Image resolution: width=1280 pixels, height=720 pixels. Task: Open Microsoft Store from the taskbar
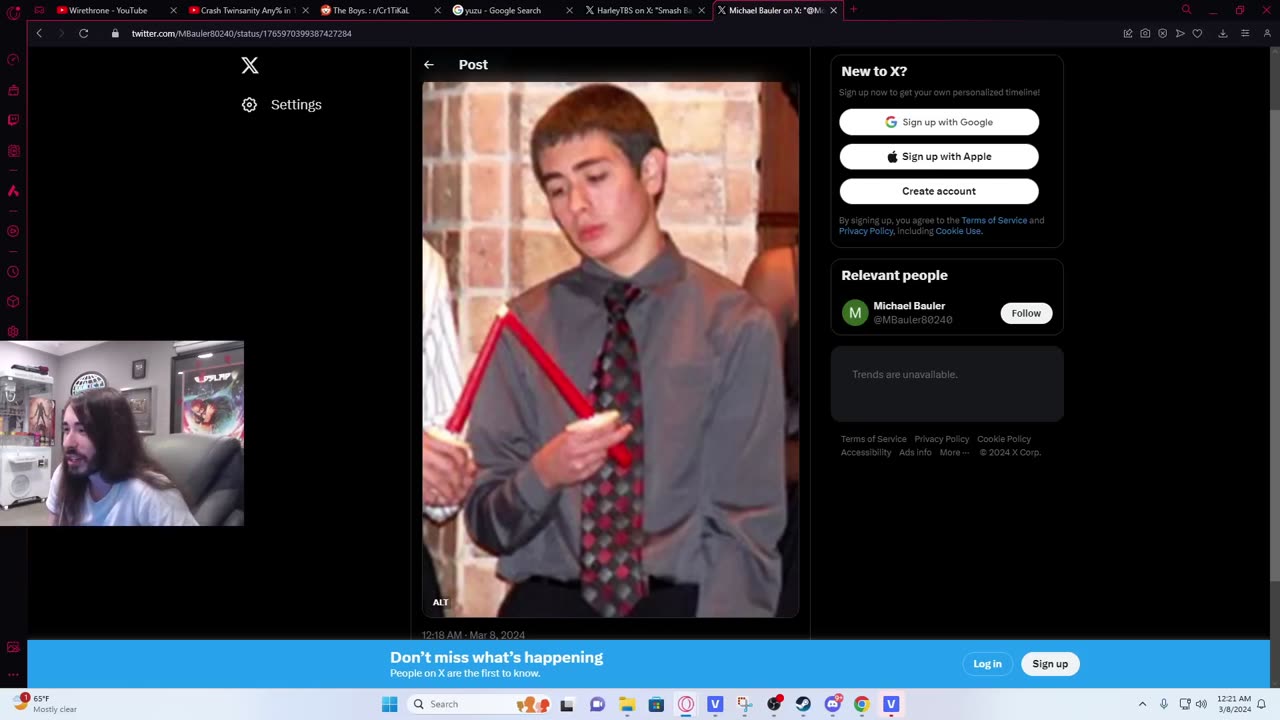[x=656, y=704]
